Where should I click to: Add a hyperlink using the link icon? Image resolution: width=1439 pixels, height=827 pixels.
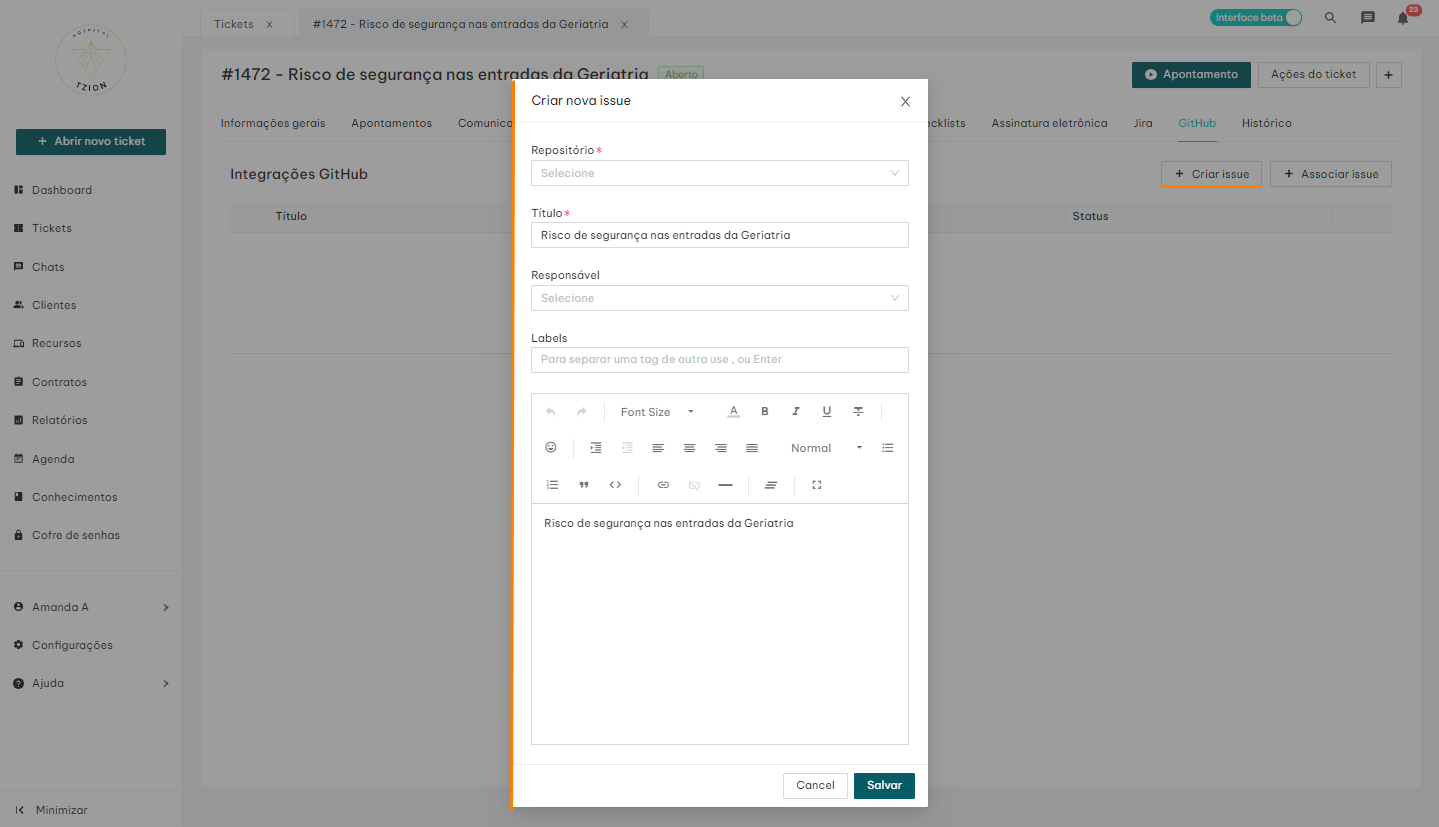(663, 485)
